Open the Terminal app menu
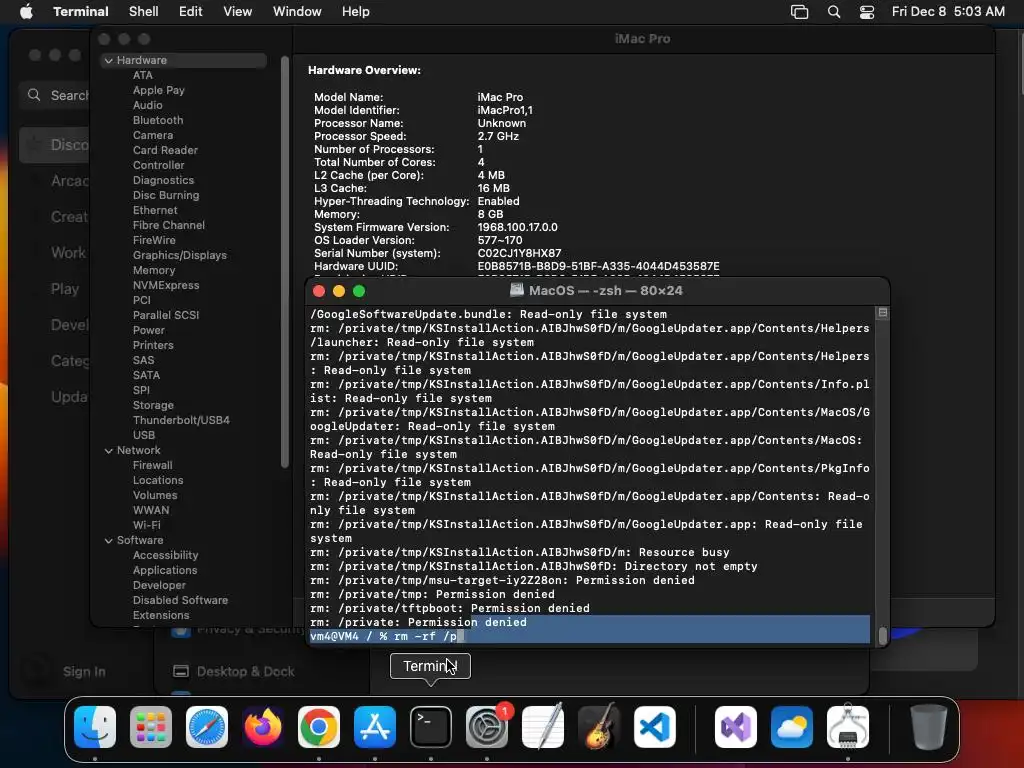 pos(81,12)
